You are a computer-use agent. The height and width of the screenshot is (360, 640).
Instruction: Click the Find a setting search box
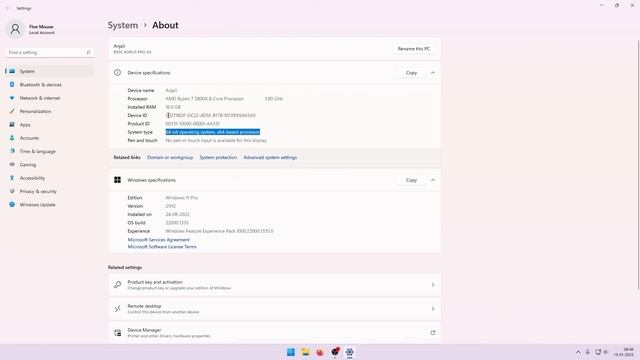pos(50,52)
